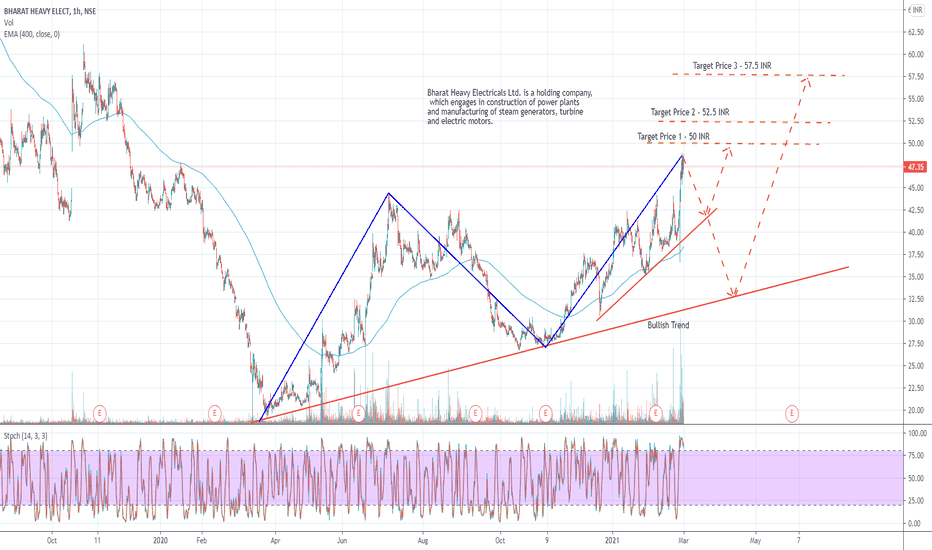Image resolution: width=932 pixels, height=550 pixels.
Task: Select the Feb label on the time axis
Action: pos(201,540)
